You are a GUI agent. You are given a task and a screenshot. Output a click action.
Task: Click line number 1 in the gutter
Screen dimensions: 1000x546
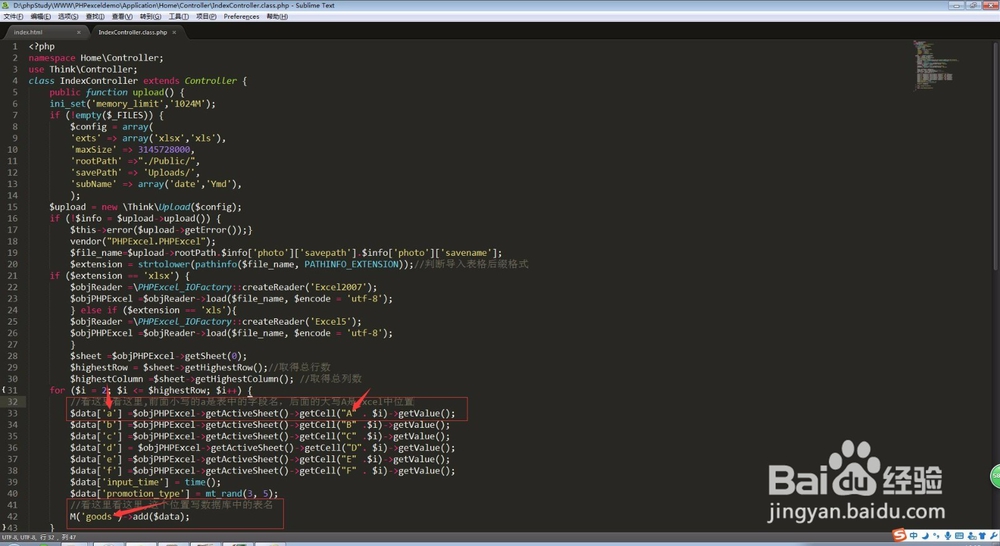(15, 47)
